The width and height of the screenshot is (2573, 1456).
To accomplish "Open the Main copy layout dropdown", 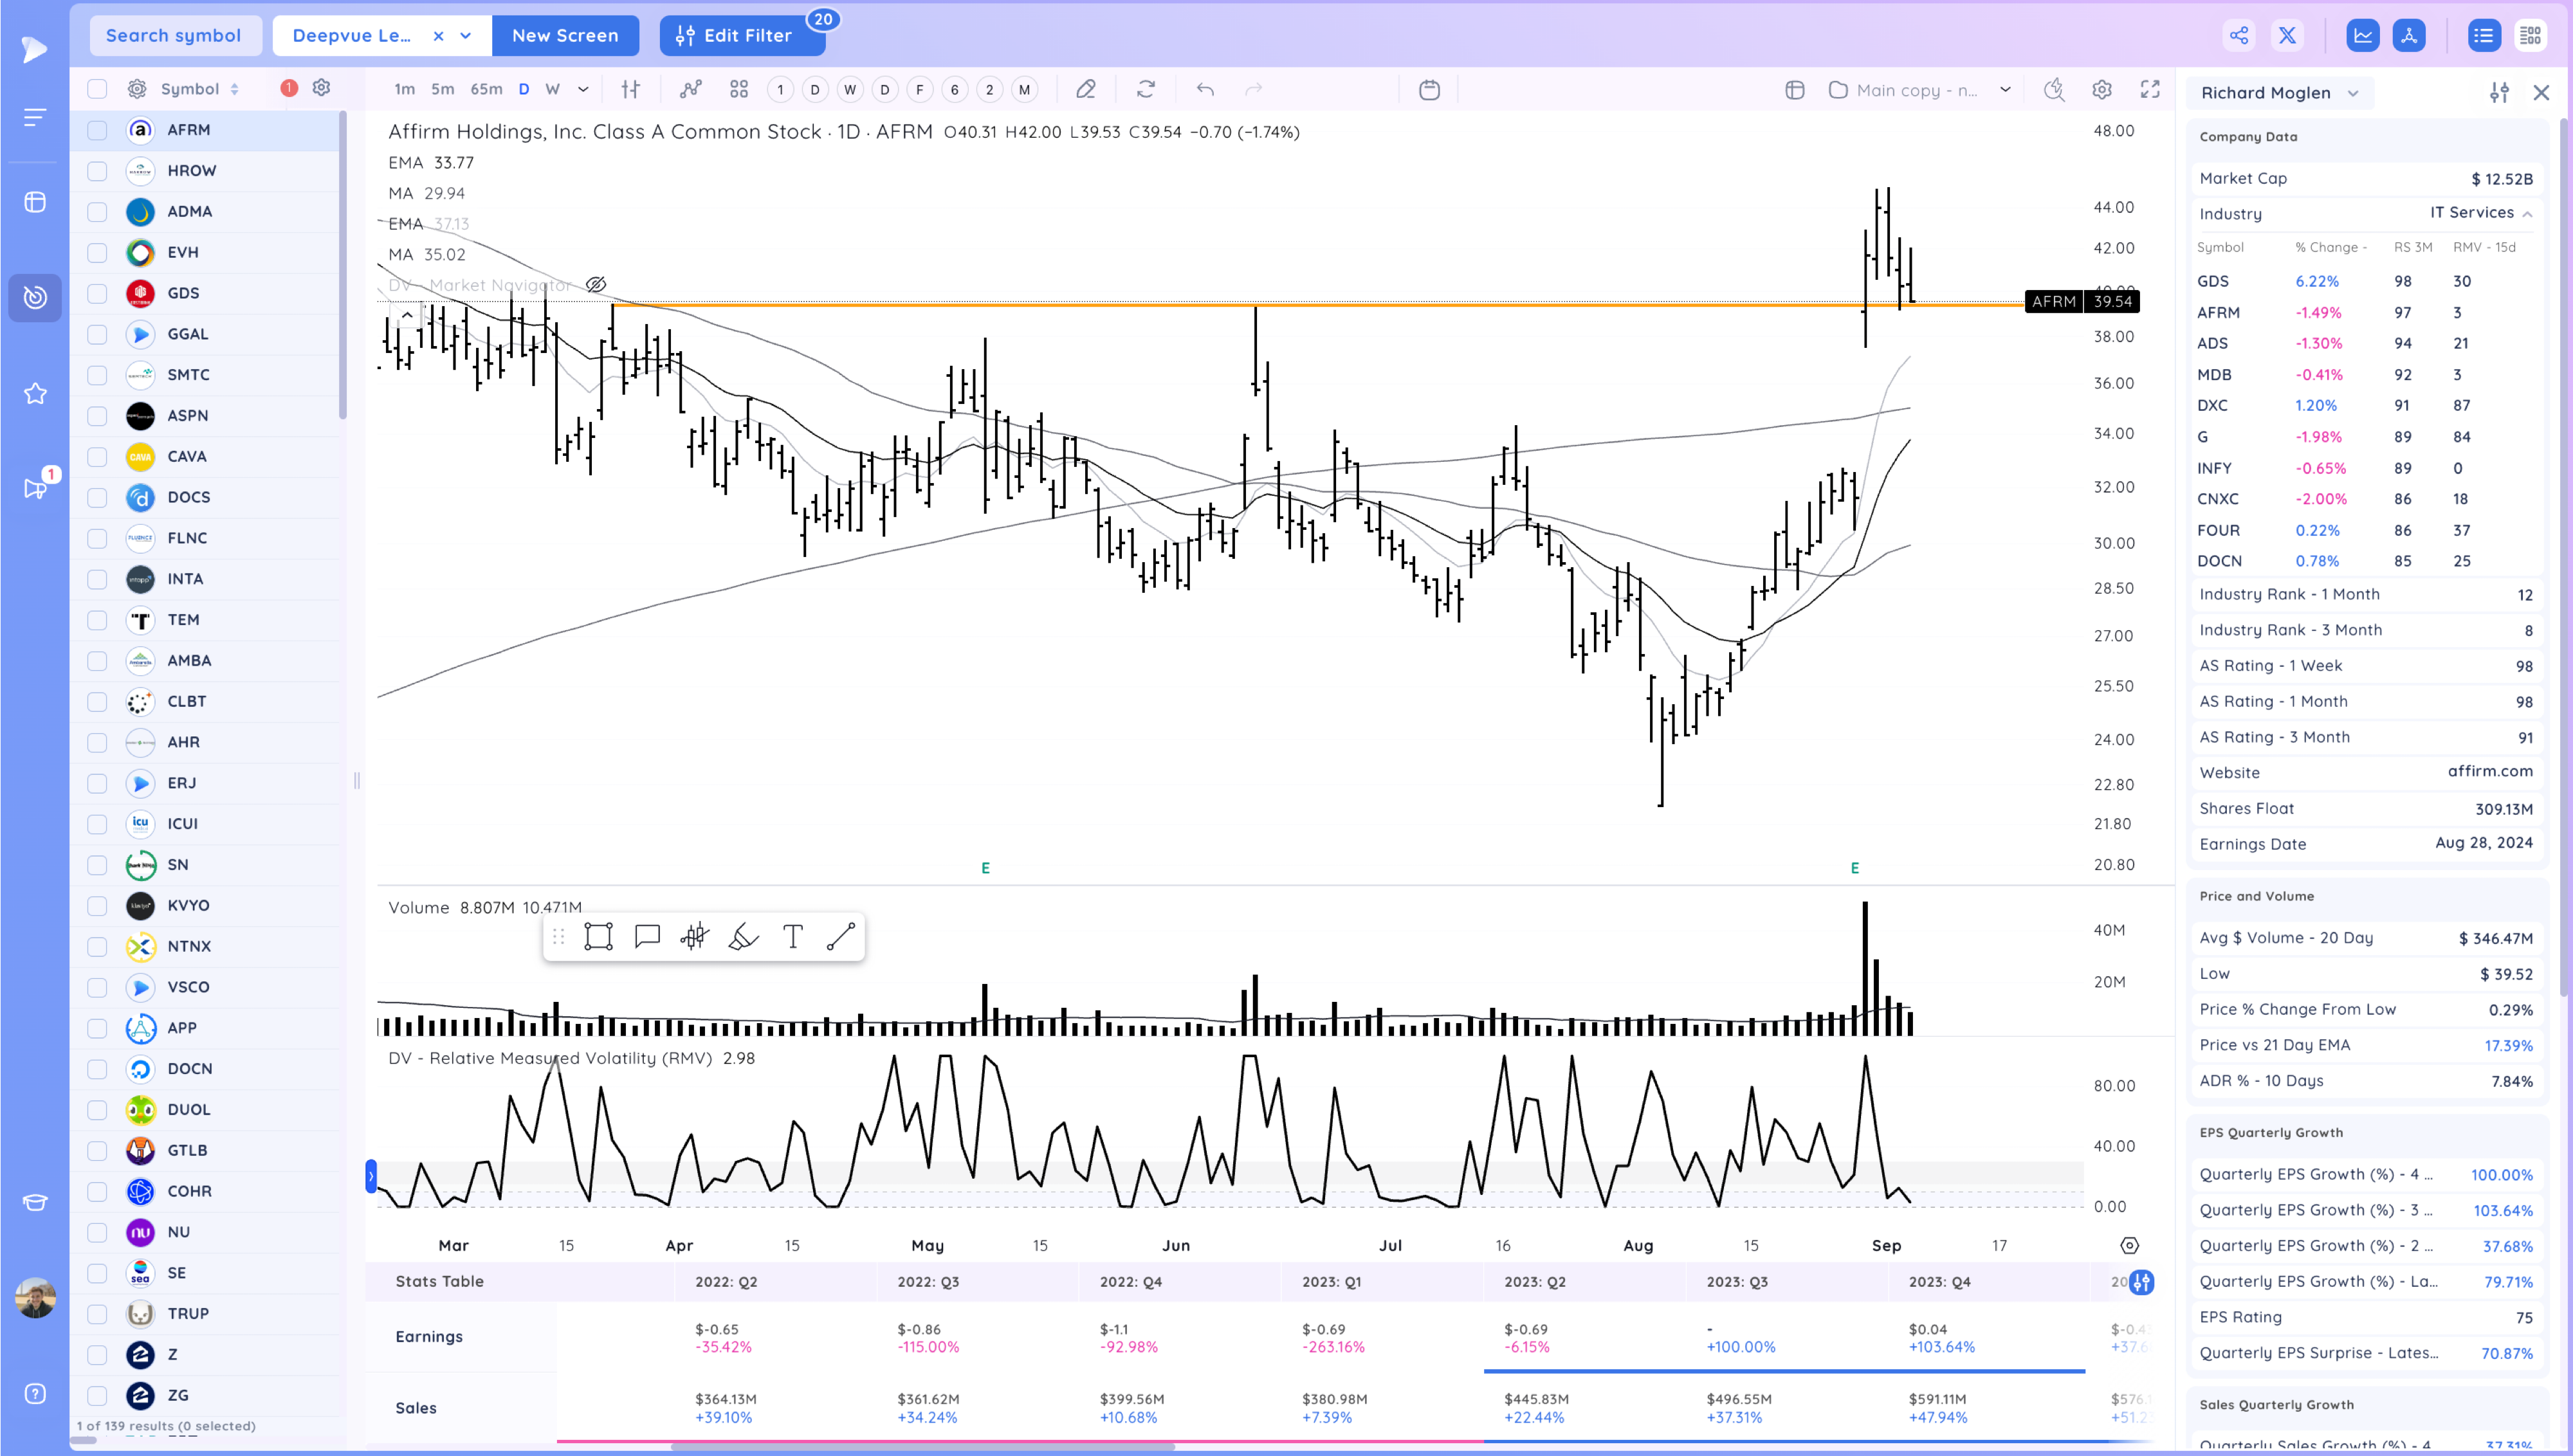I will [2005, 89].
